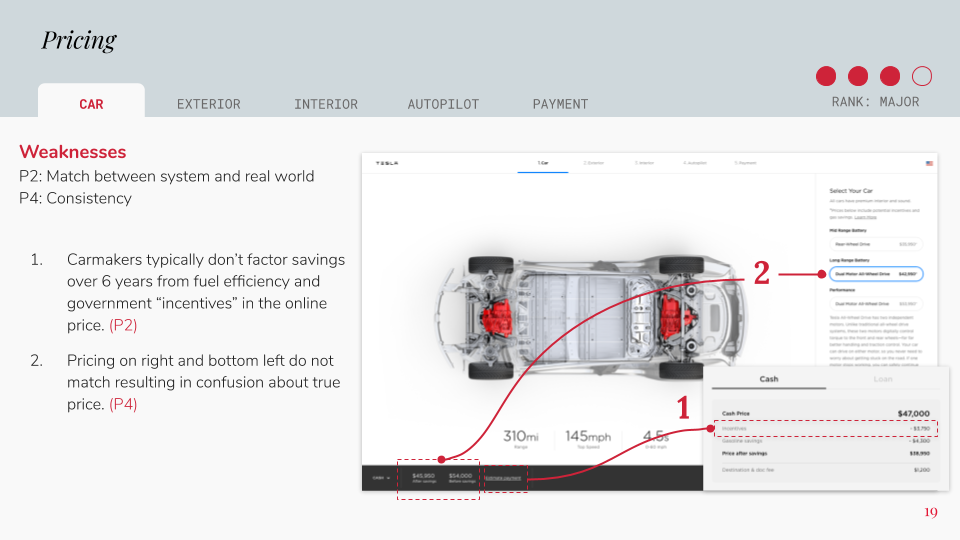This screenshot has height=540, width=960.
Task: Select the Cash tab in payment popup
Action: pos(769,380)
